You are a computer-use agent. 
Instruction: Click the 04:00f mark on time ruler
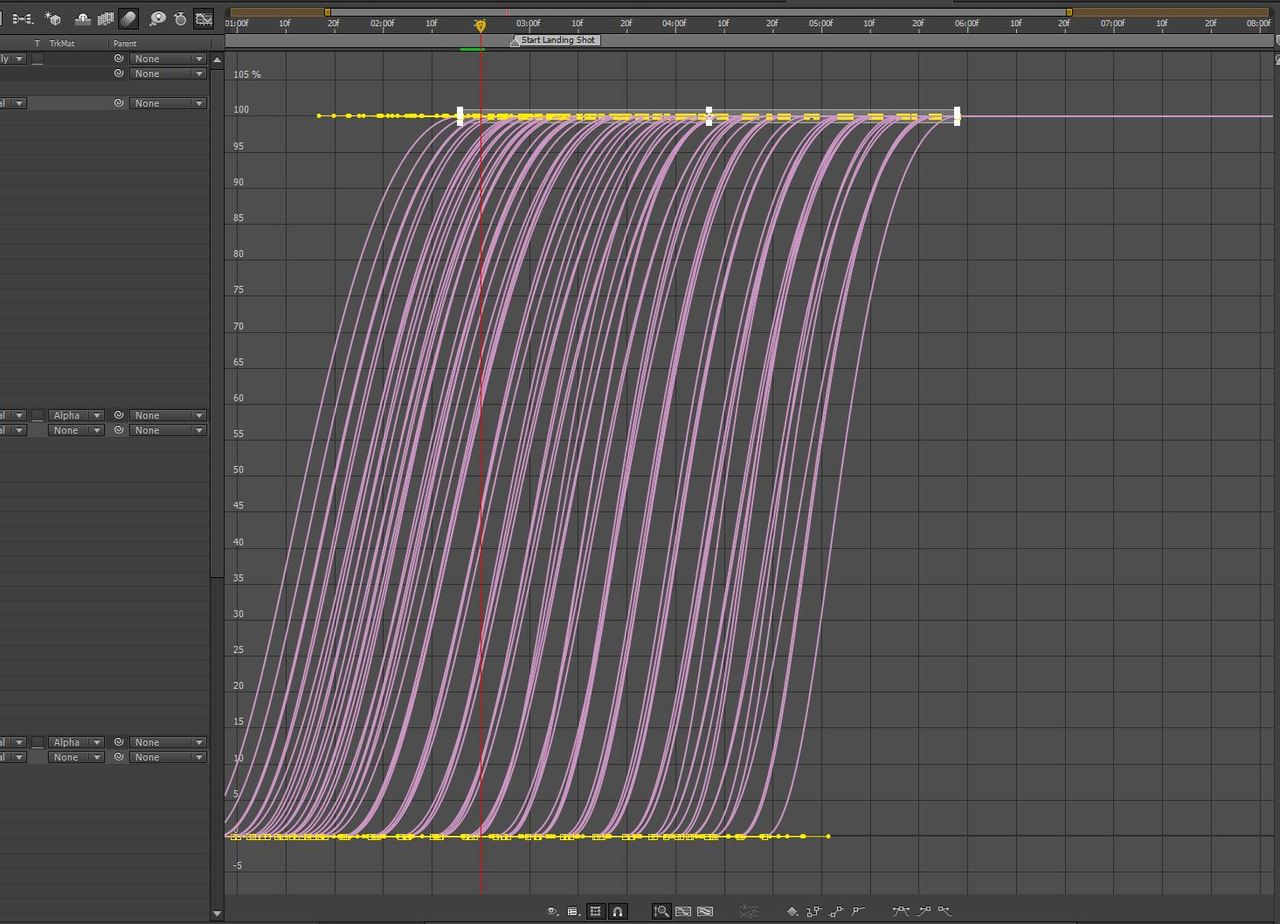coord(674,23)
